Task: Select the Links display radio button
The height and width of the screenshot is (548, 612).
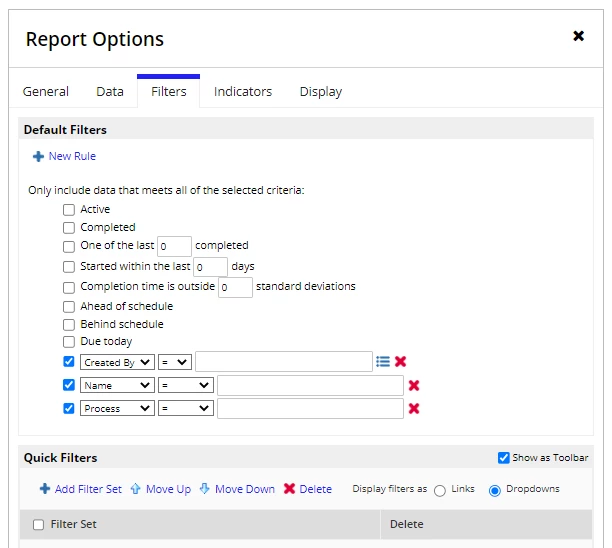Action: 439,490
